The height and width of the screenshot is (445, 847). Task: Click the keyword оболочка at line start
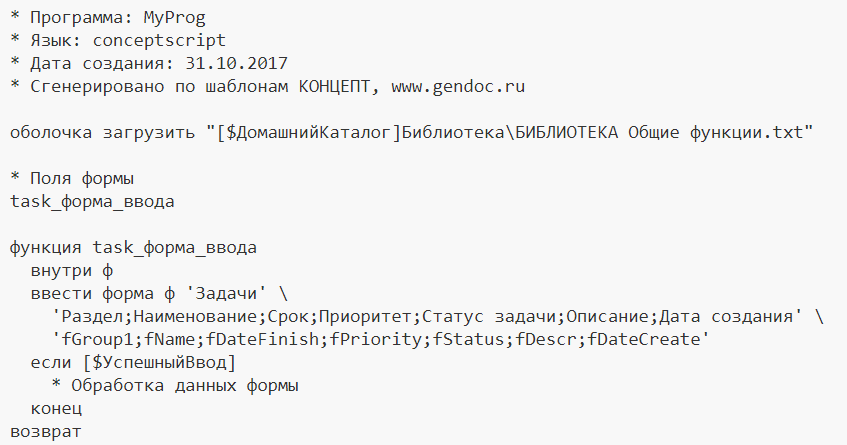[x=51, y=132]
